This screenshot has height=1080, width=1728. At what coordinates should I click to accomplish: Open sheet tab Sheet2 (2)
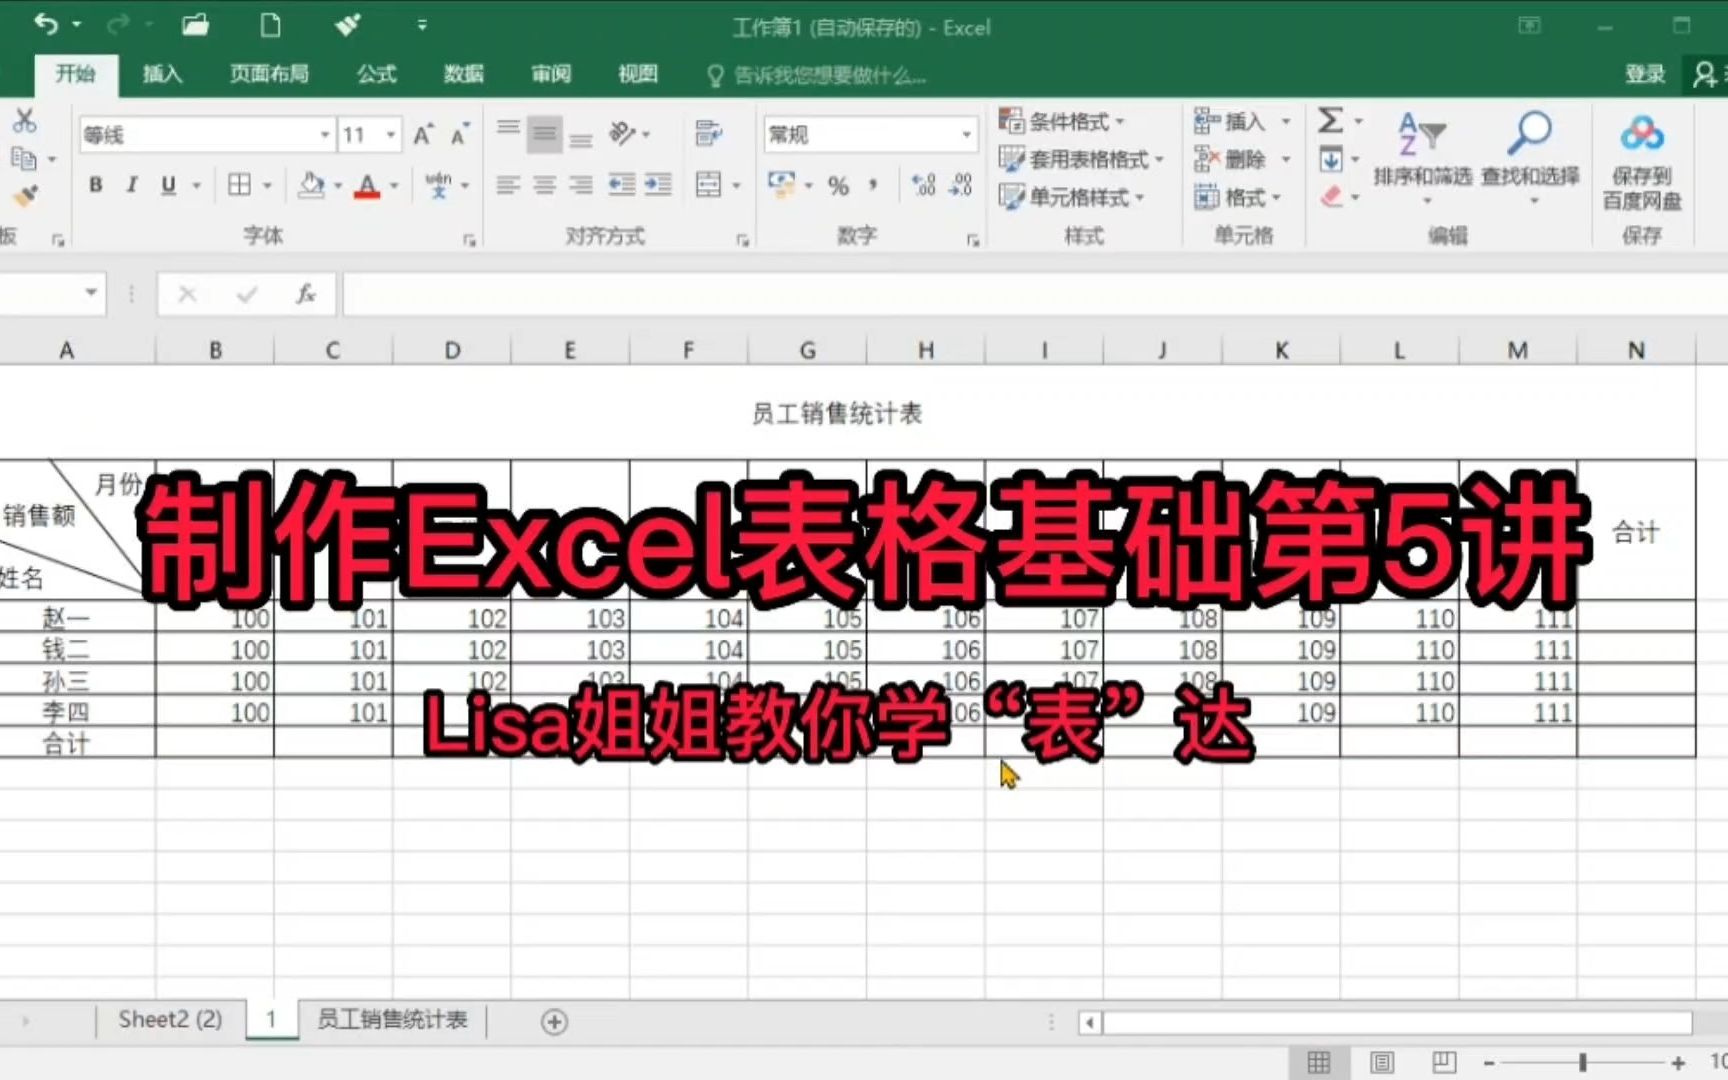[x=170, y=1019]
